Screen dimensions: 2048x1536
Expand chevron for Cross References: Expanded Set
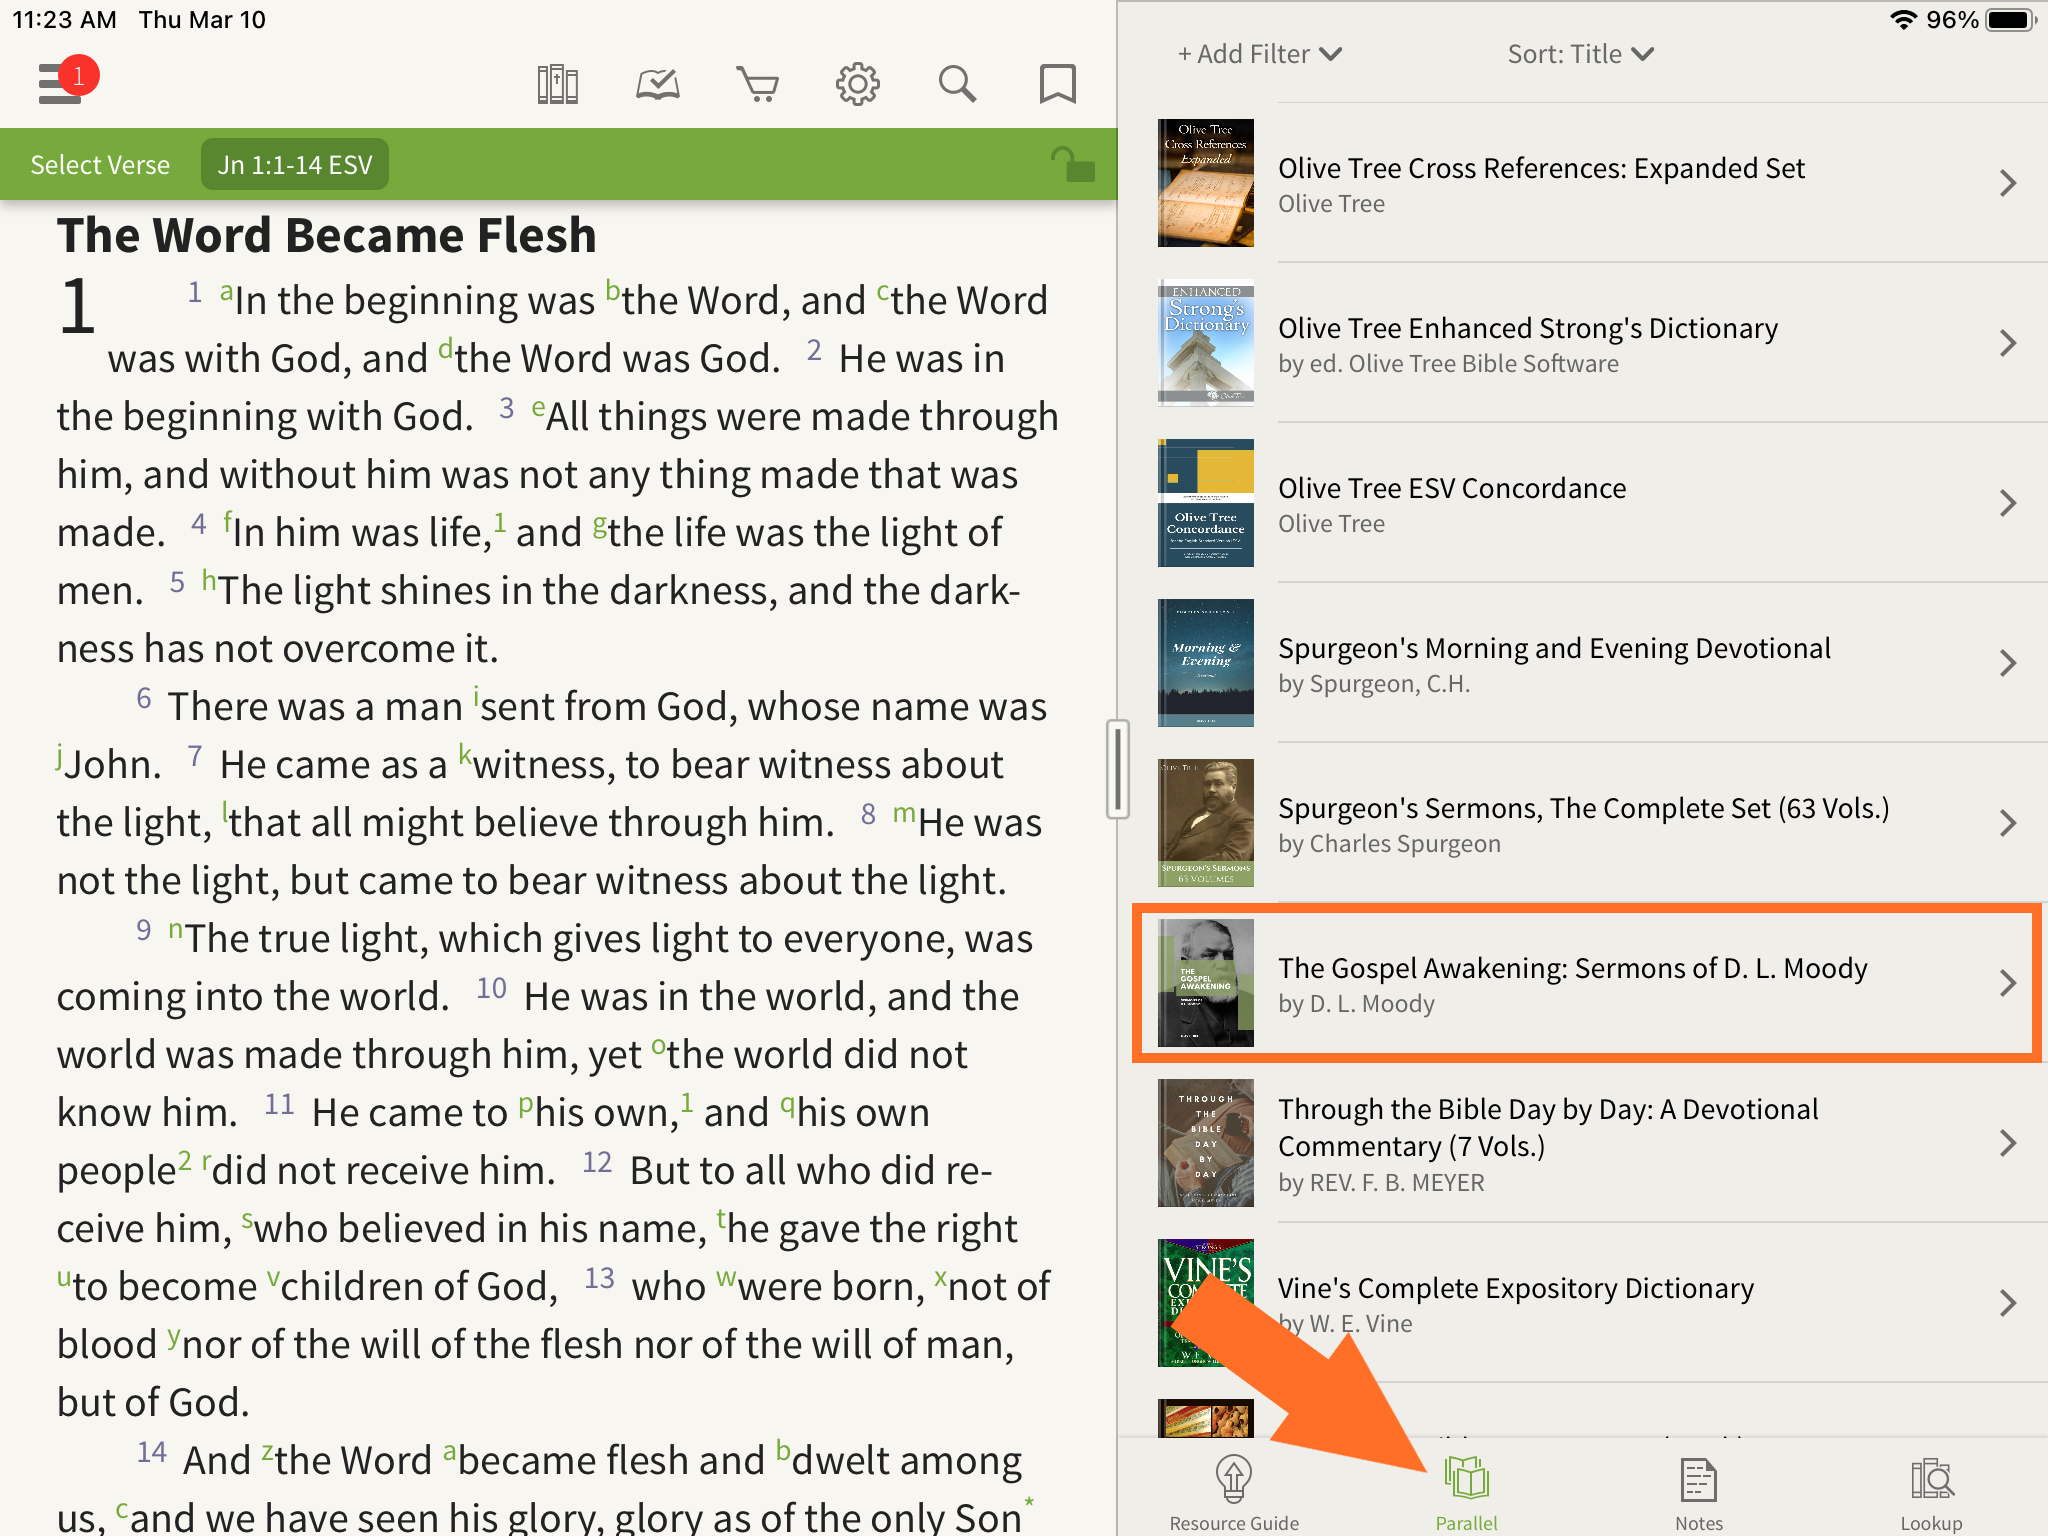click(x=2007, y=183)
